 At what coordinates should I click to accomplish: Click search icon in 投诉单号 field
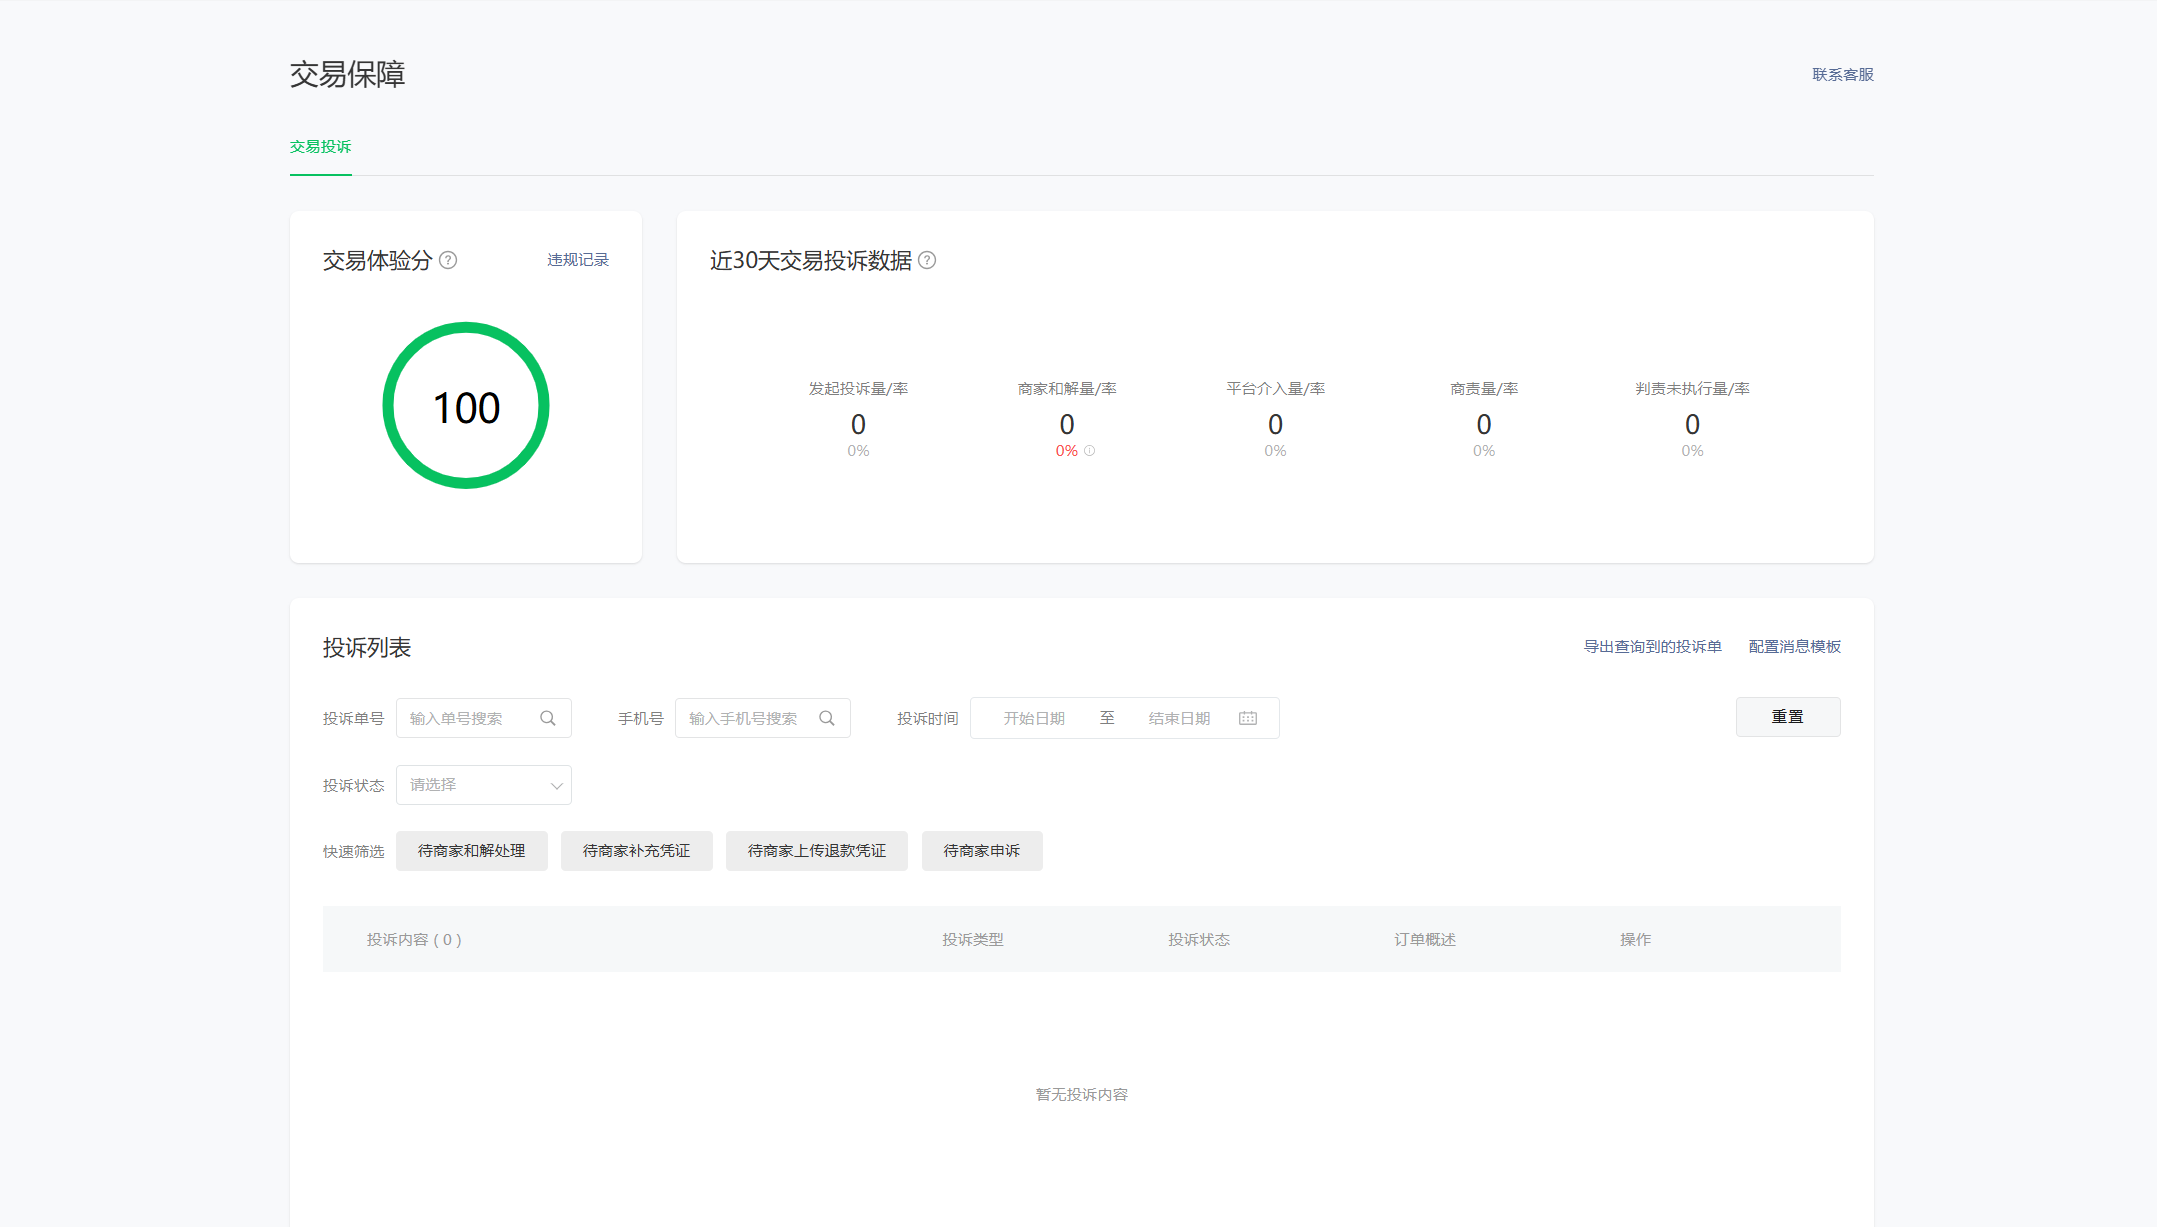click(548, 718)
